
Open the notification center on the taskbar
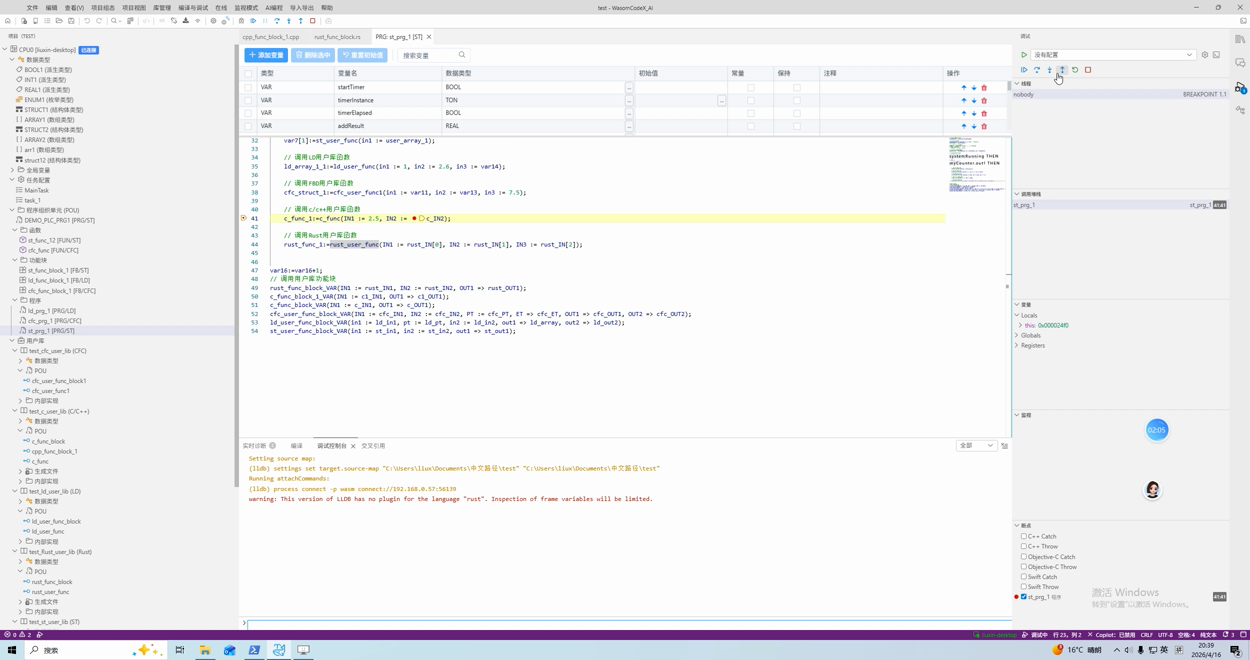point(1236,650)
